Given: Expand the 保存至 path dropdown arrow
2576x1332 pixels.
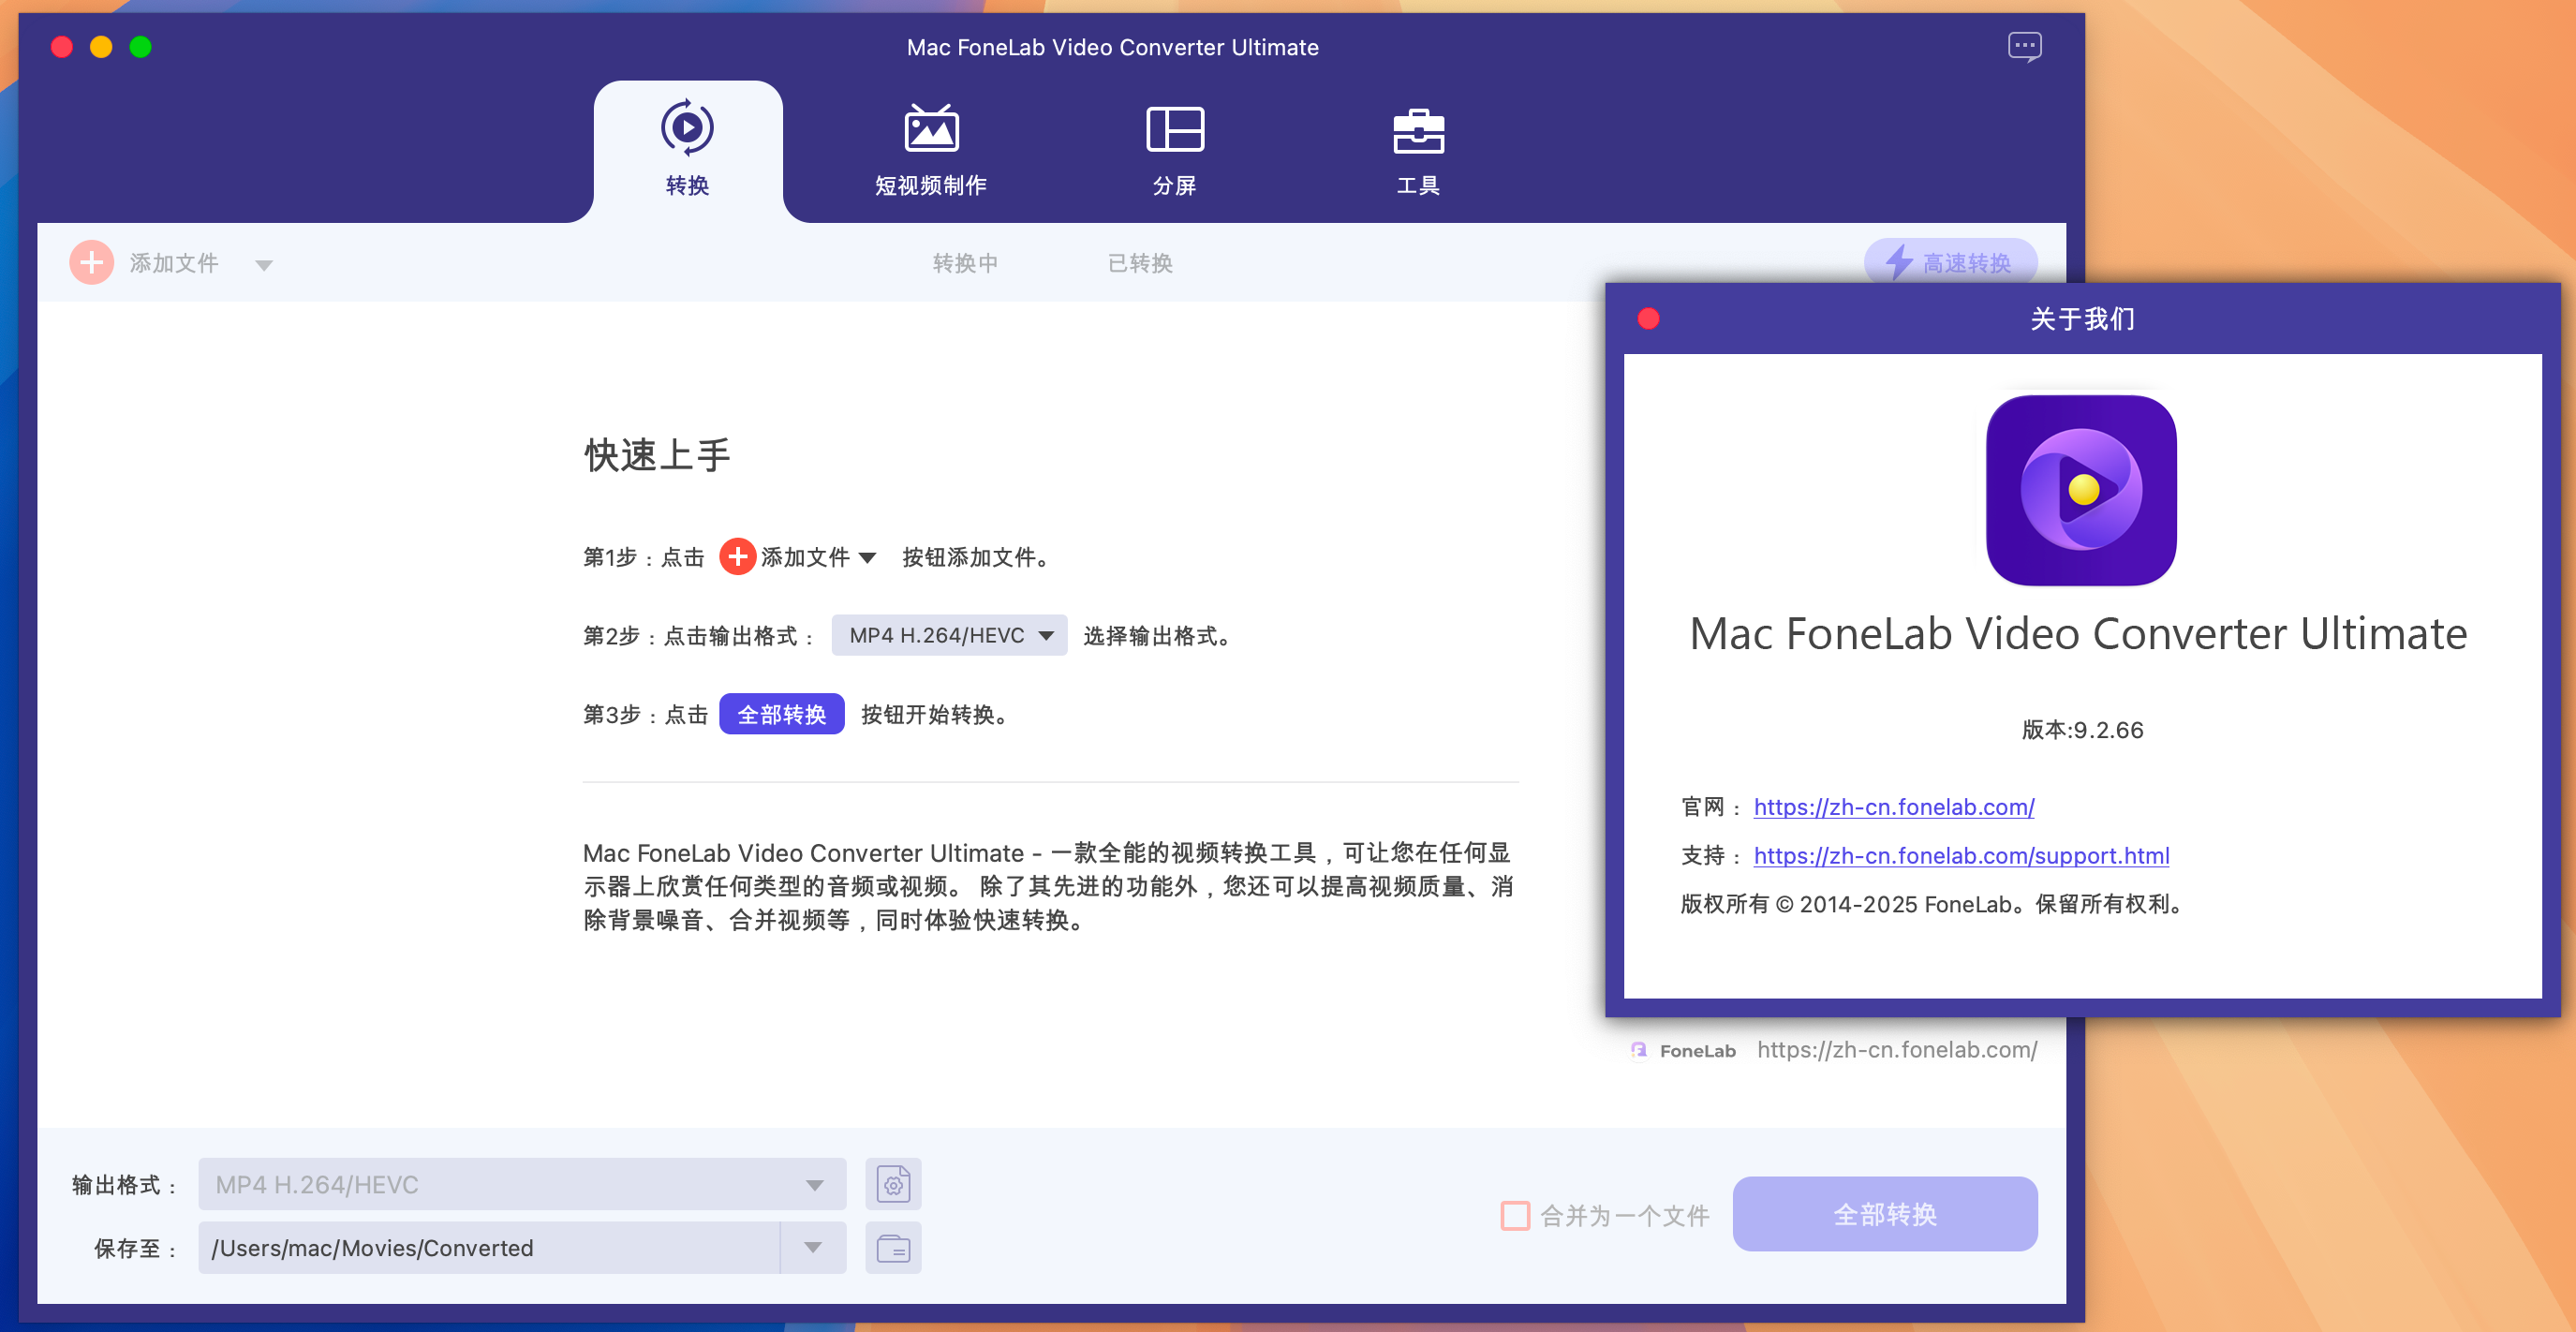Looking at the screenshot, I should [813, 1247].
